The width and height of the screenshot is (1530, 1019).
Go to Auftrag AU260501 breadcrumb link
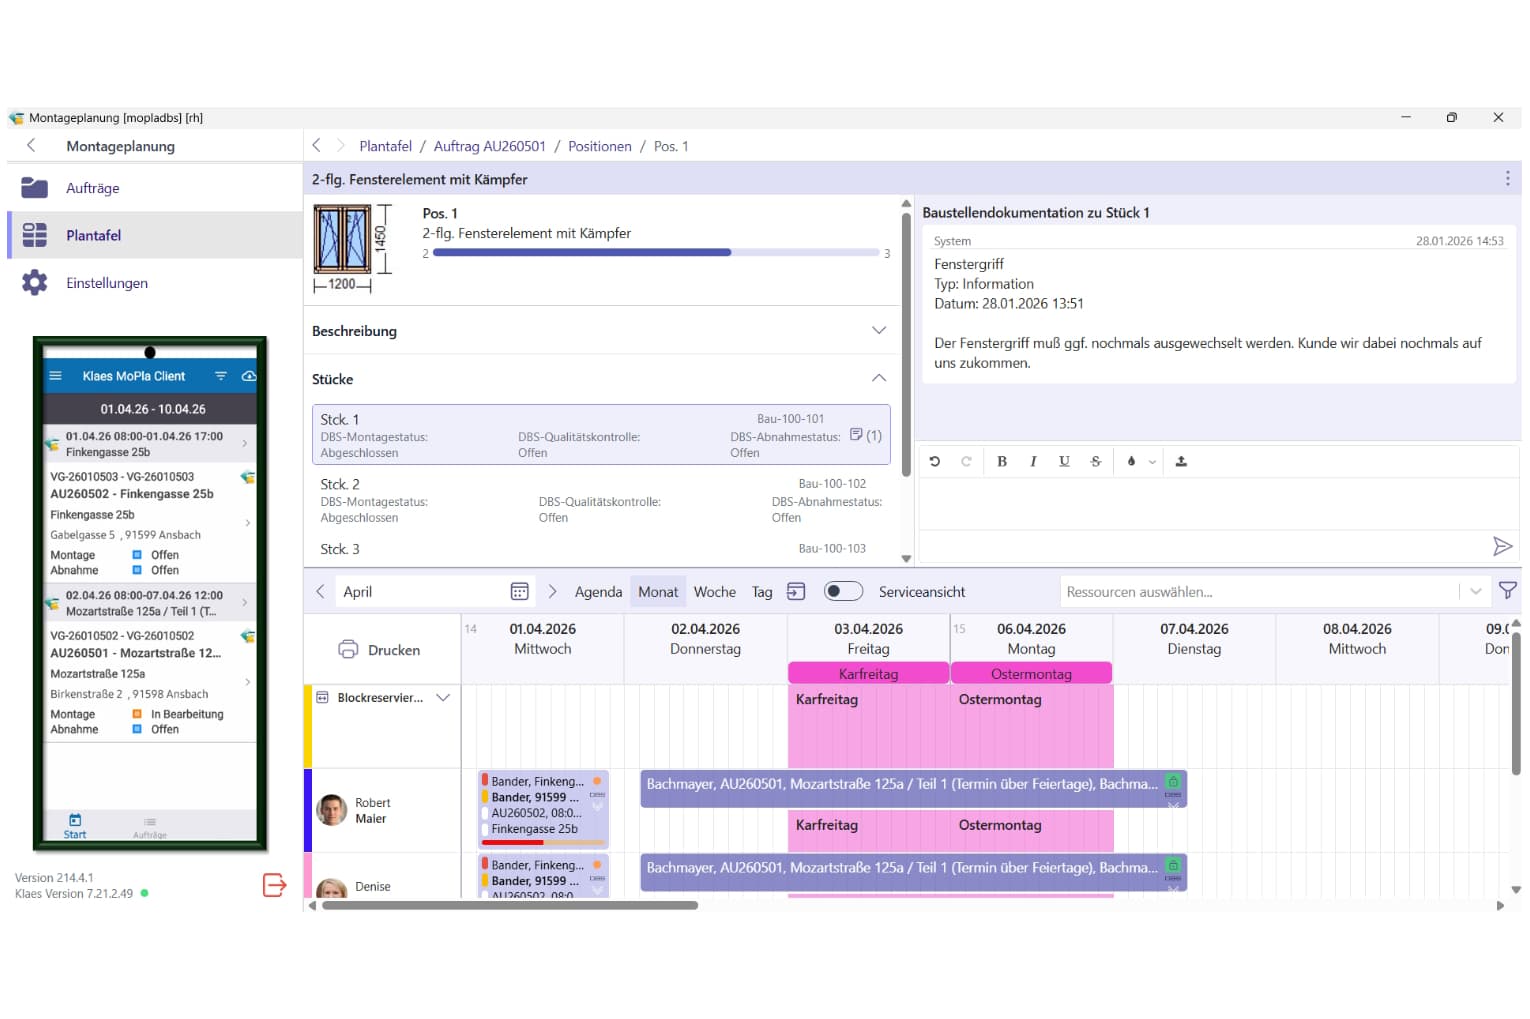[489, 146]
